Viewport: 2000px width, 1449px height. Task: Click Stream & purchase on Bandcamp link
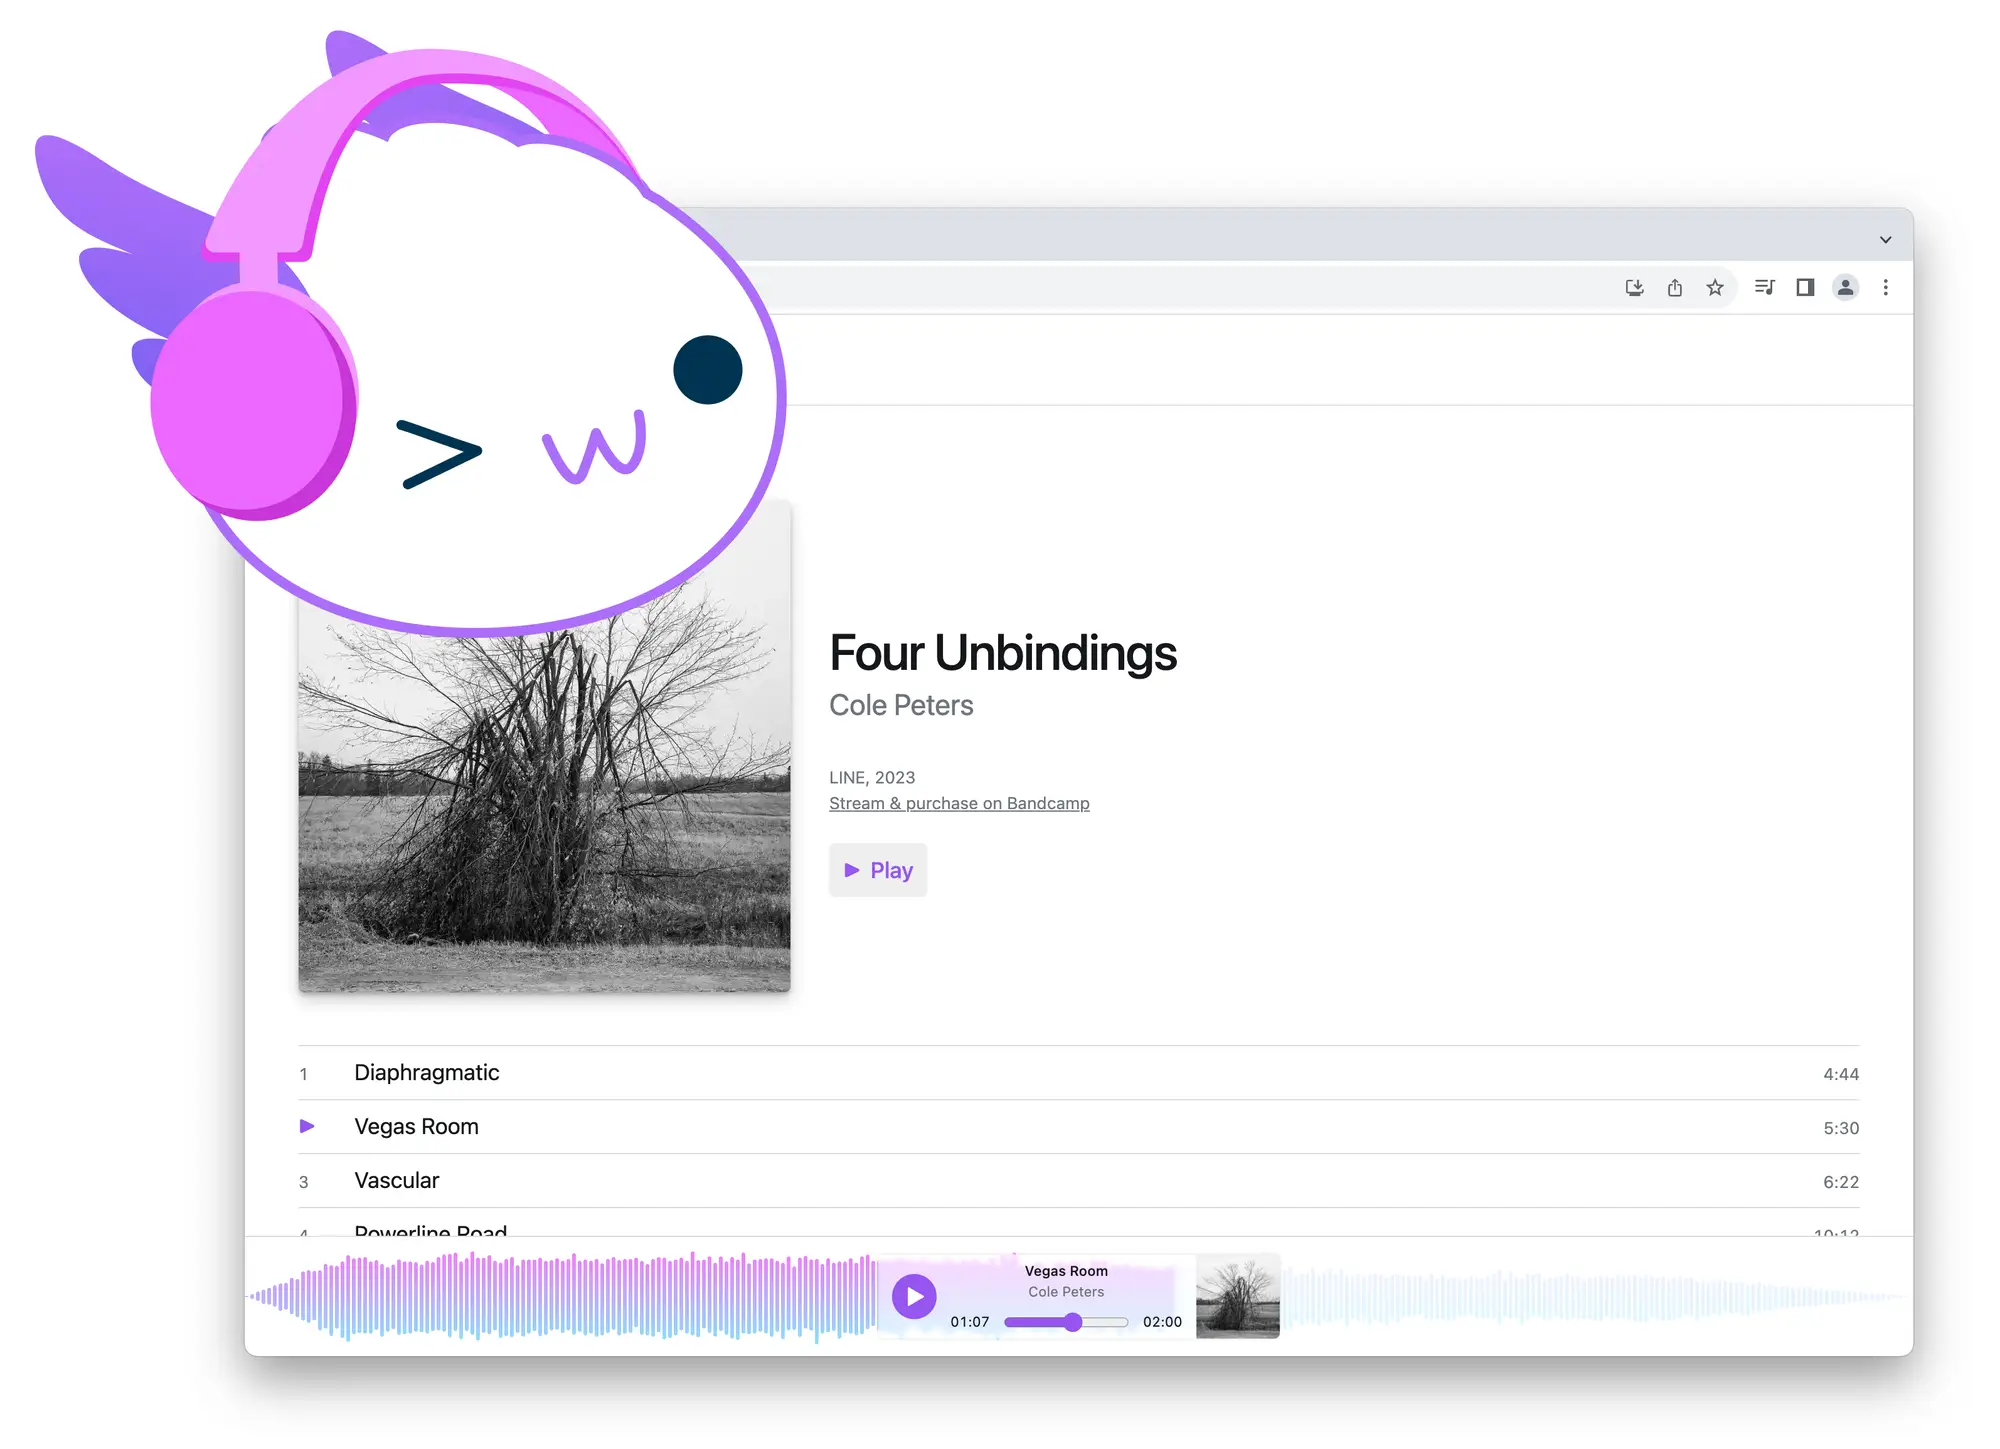960,803
